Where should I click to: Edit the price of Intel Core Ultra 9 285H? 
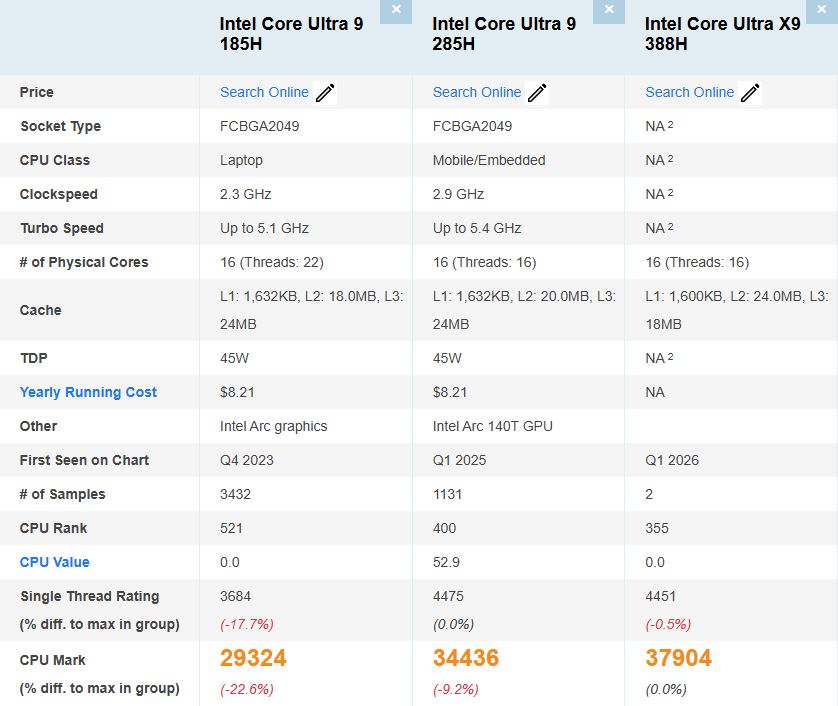point(538,92)
